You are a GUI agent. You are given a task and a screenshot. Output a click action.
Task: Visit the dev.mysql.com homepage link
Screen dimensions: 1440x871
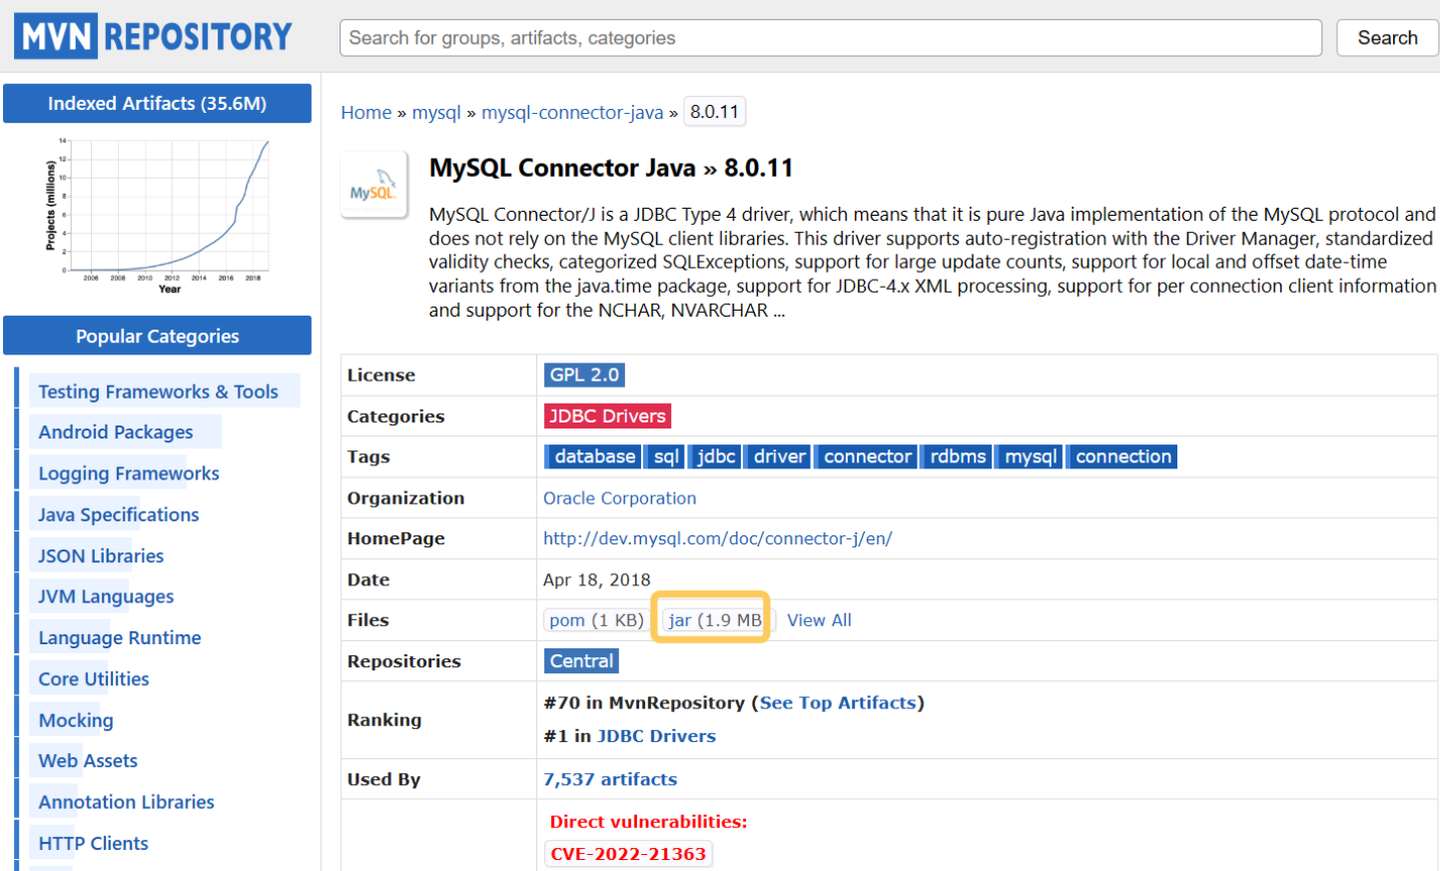[717, 538]
